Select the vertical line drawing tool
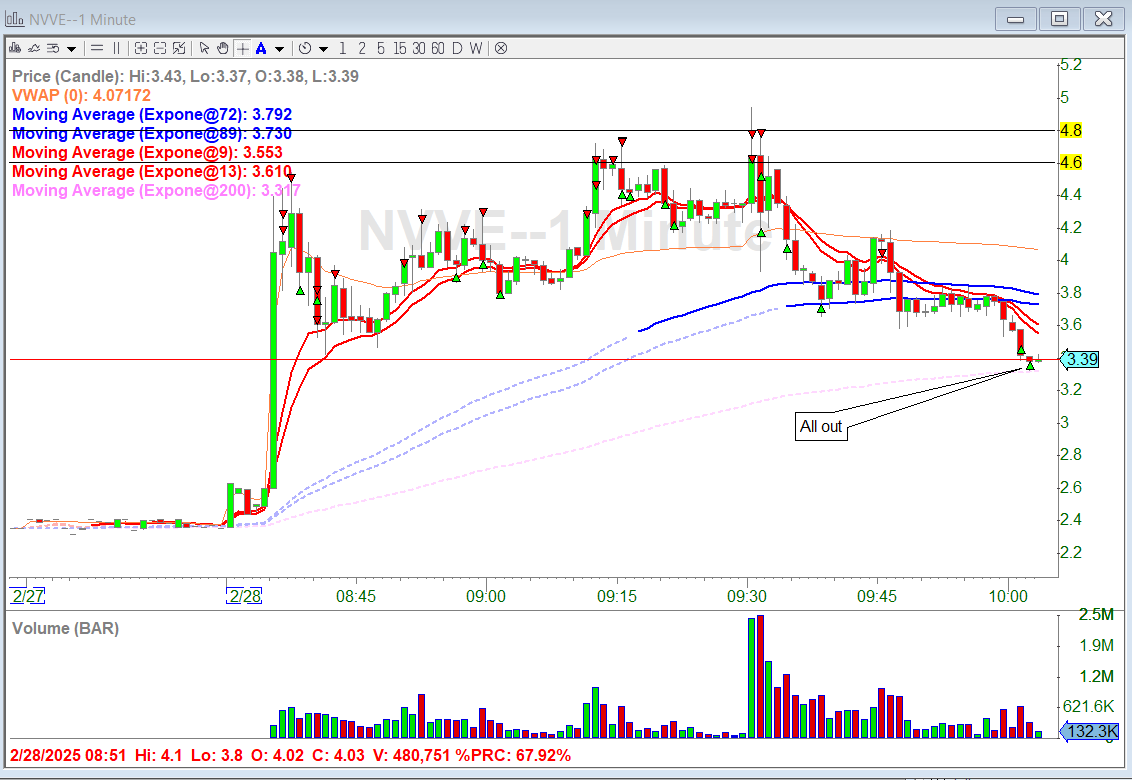The height and width of the screenshot is (780, 1132). 116,48
